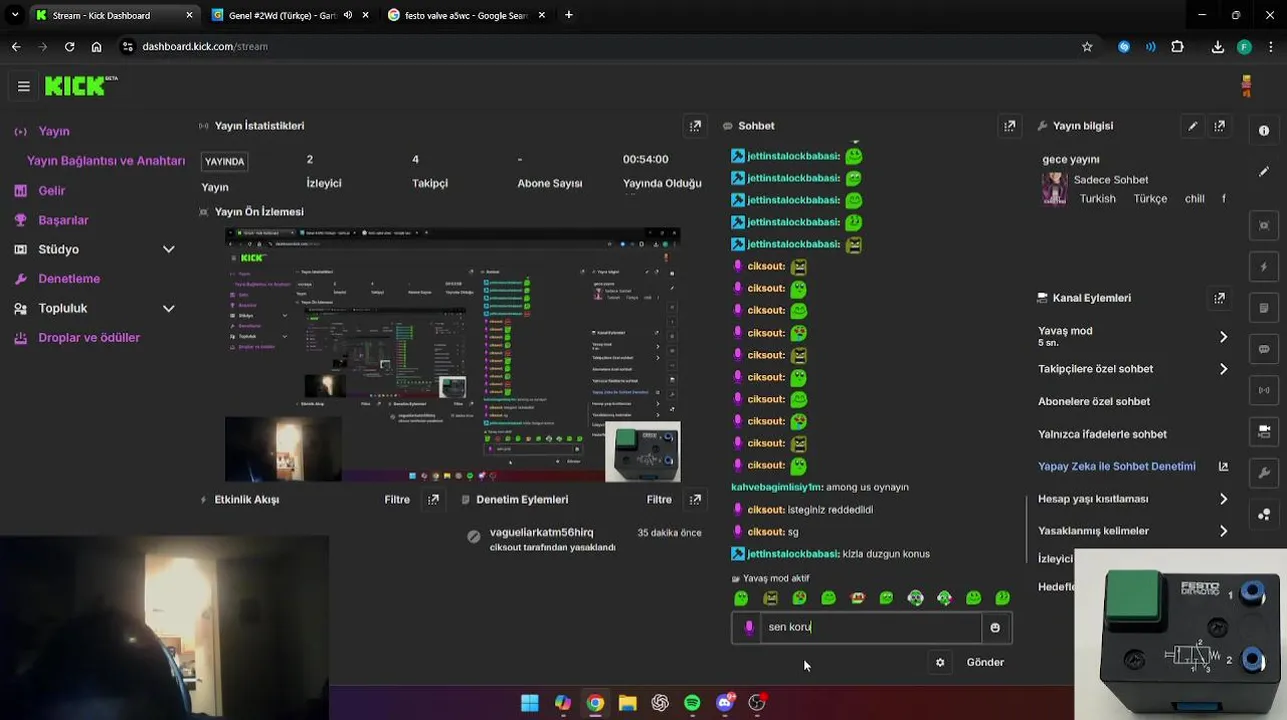This screenshot has width=1287, height=720.
Task: Open Denetleme in sidebar
Action: click(69, 279)
